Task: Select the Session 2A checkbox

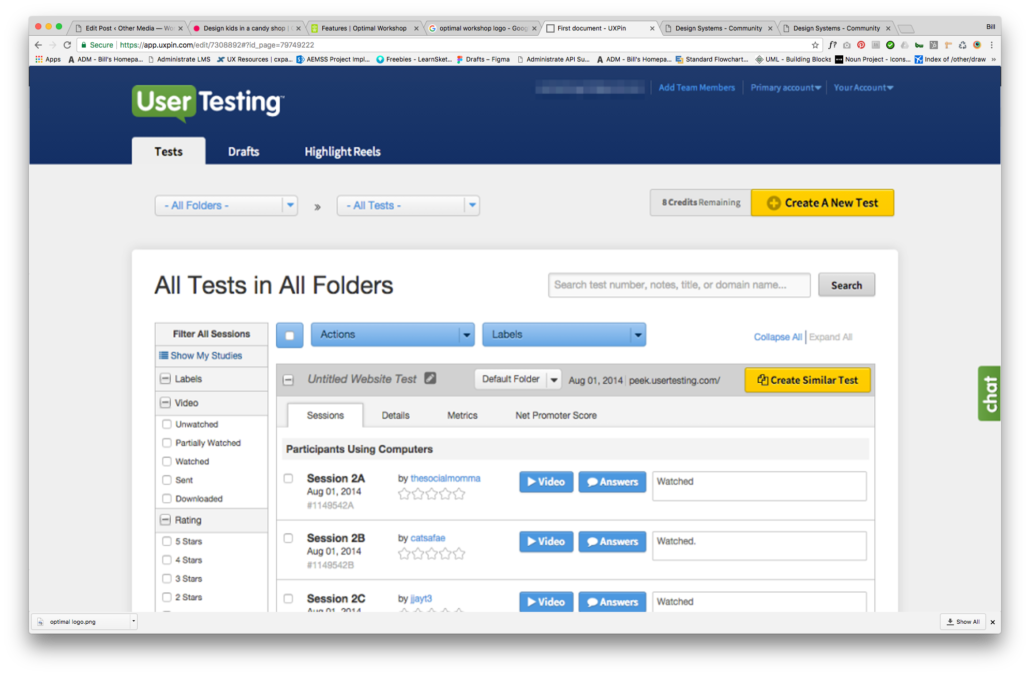Action: coord(288,478)
